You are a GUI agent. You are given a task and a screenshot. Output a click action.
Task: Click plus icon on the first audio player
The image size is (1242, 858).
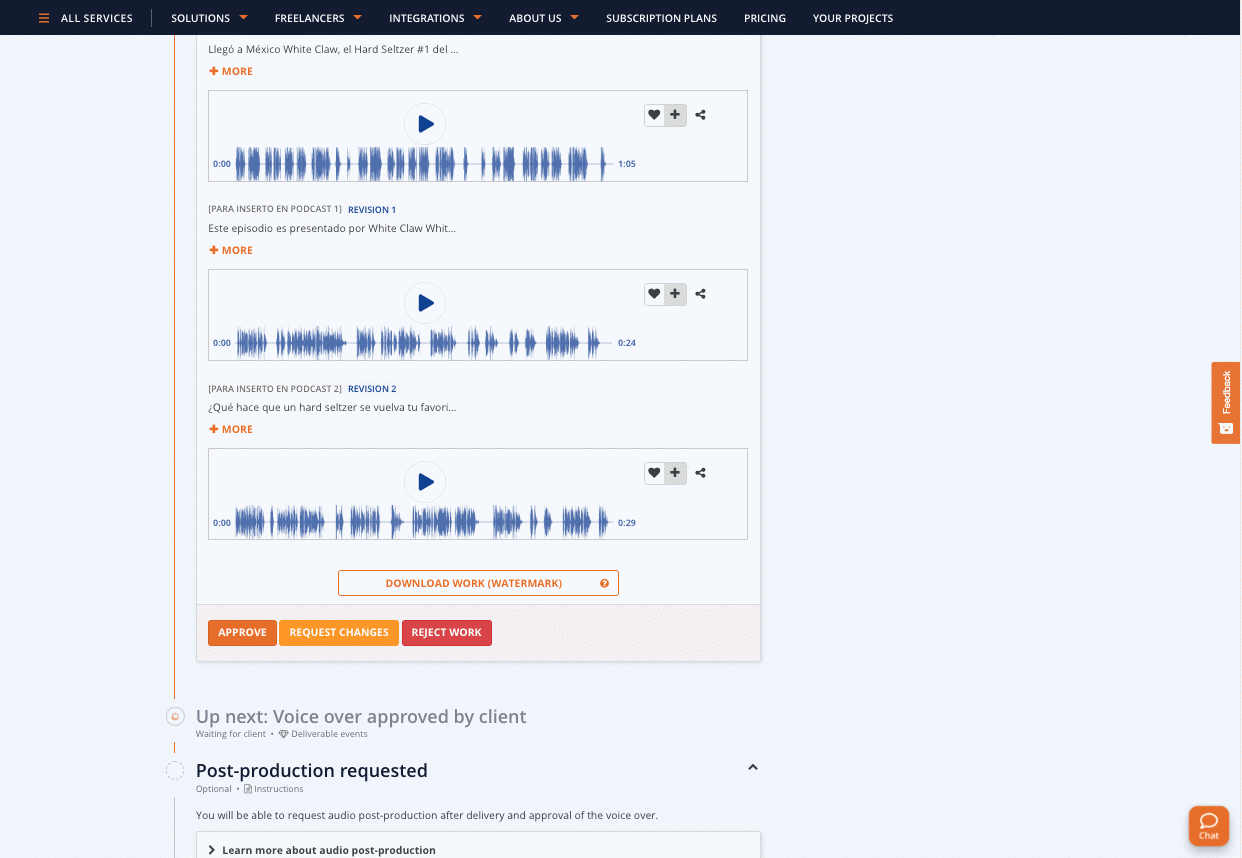coord(676,115)
